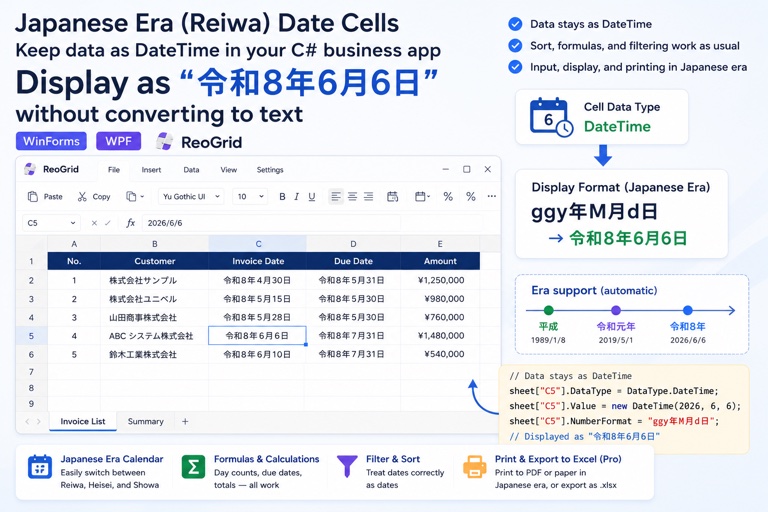The image size is (768, 512).
Task: Click the ReoGrid window logo icon
Action: tap(30, 170)
